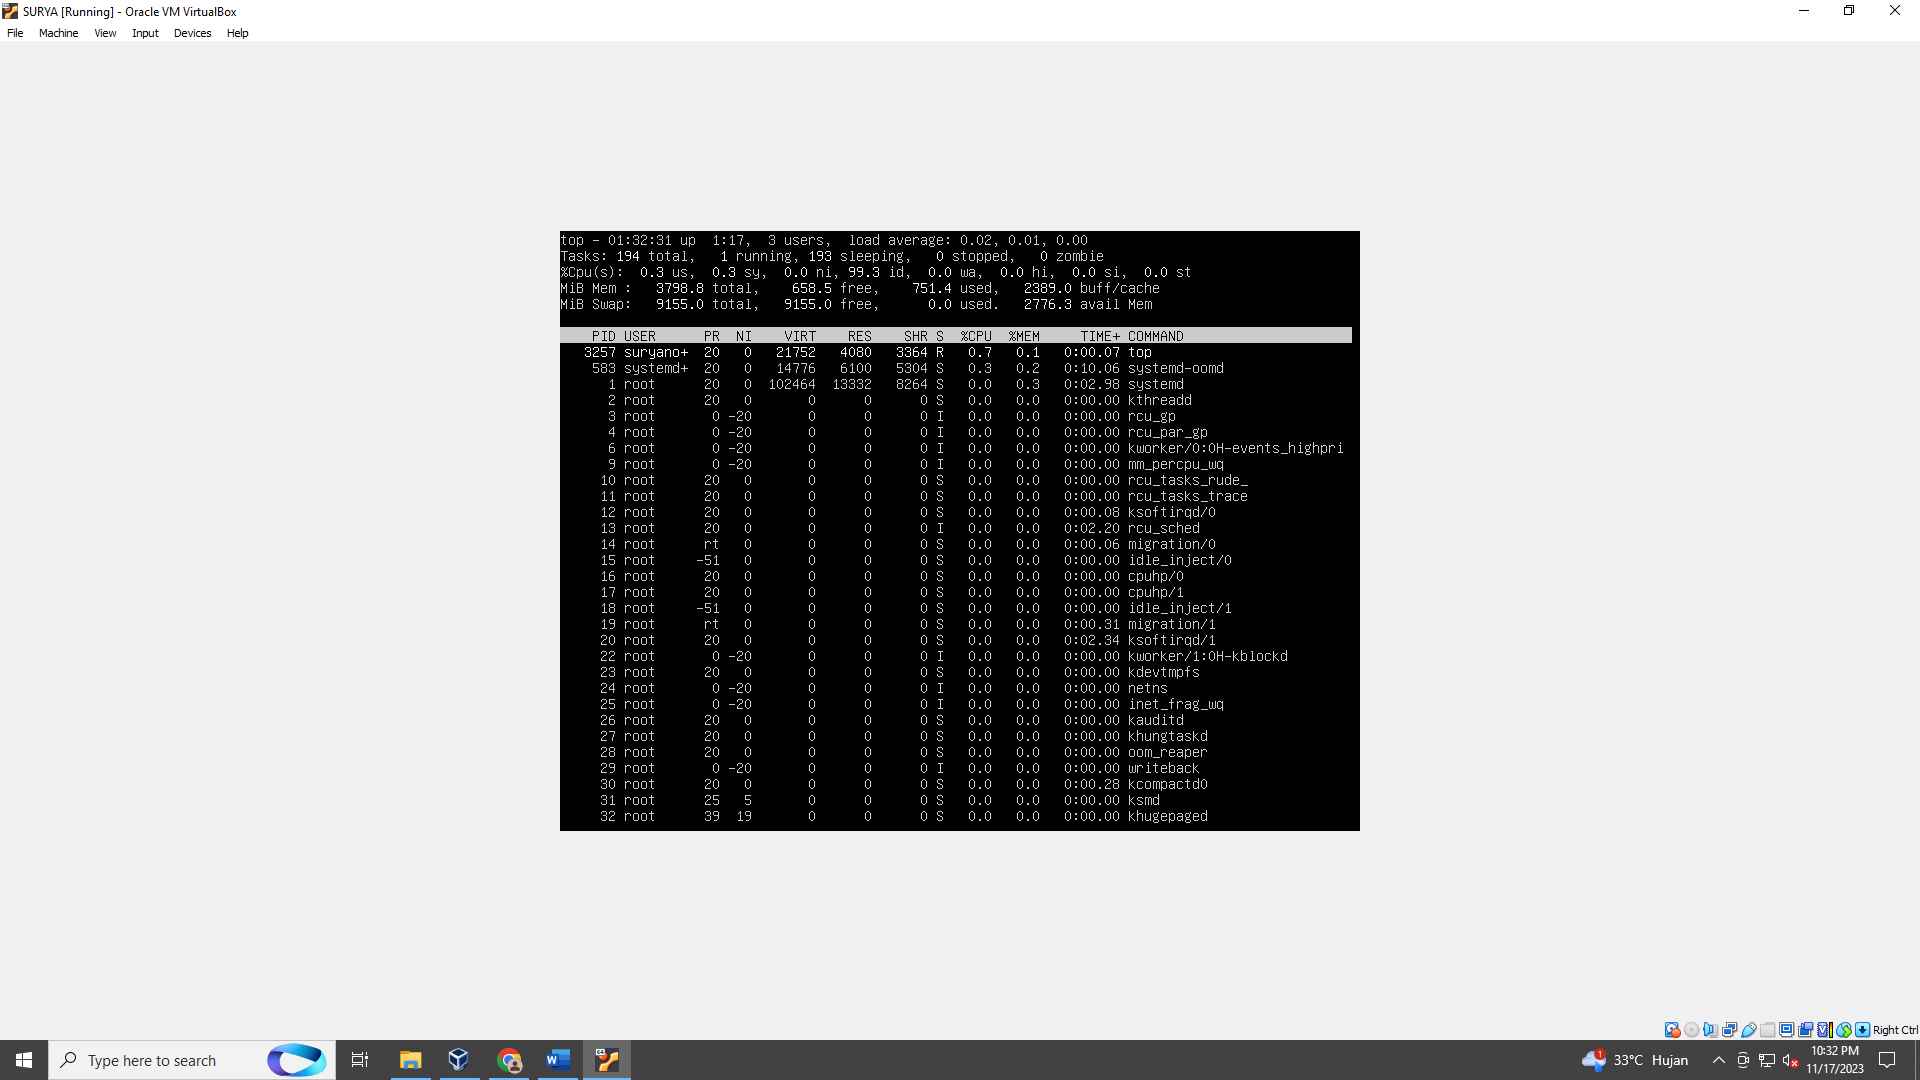The height and width of the screenshot is (1080, 1920).
Task: Open the Input menu
Action: coord(145,33)
